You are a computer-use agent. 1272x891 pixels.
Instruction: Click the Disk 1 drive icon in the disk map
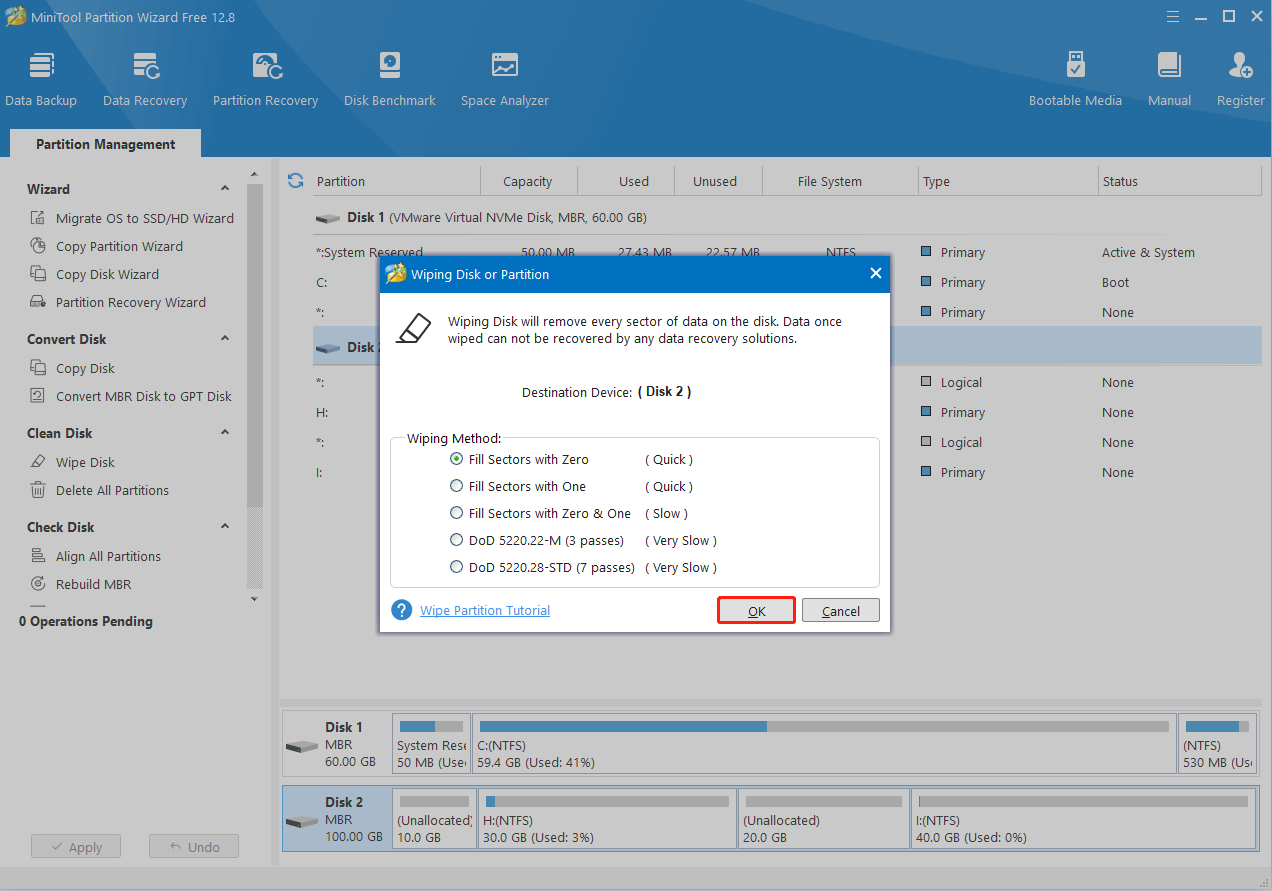(302, 746)
